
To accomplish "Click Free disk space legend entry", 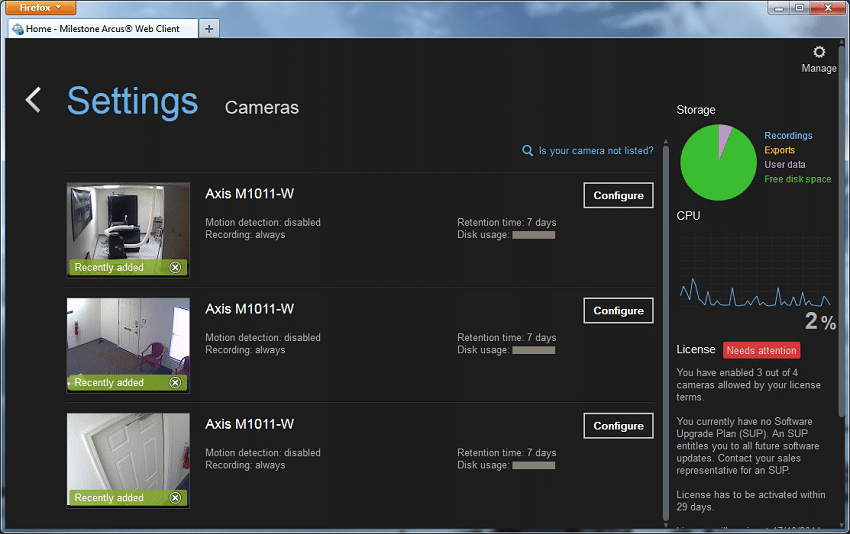I will [x=797, y=179].
